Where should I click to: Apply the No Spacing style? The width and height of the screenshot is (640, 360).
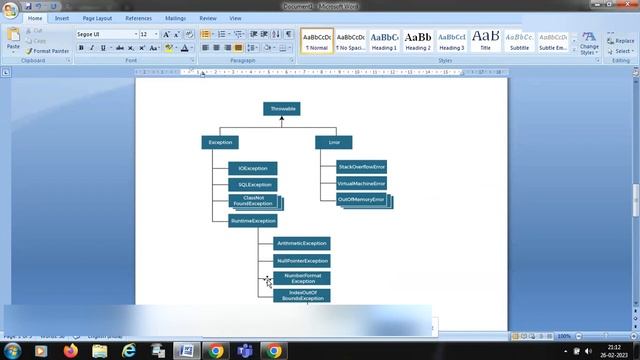(x=350, y=41)
